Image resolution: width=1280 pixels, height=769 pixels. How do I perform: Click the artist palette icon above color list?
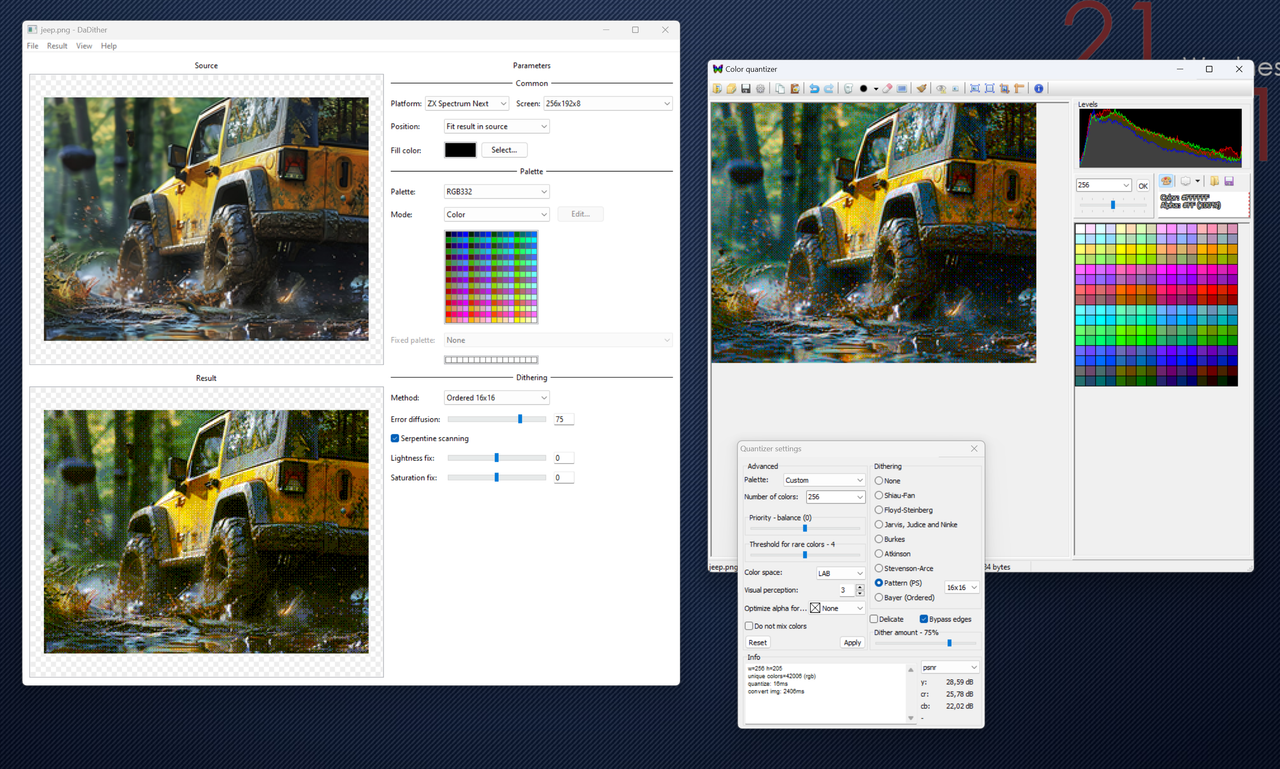1166,181
